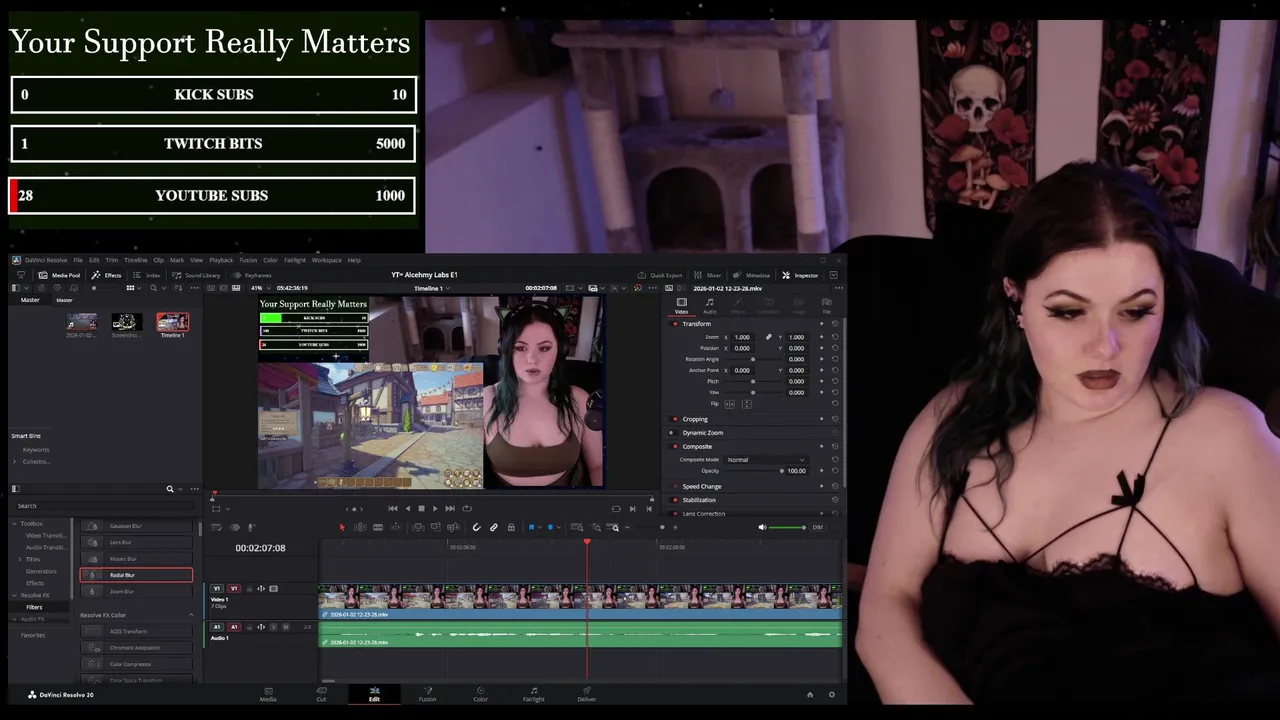Switch to the Media page

click(x=268, y=694)
